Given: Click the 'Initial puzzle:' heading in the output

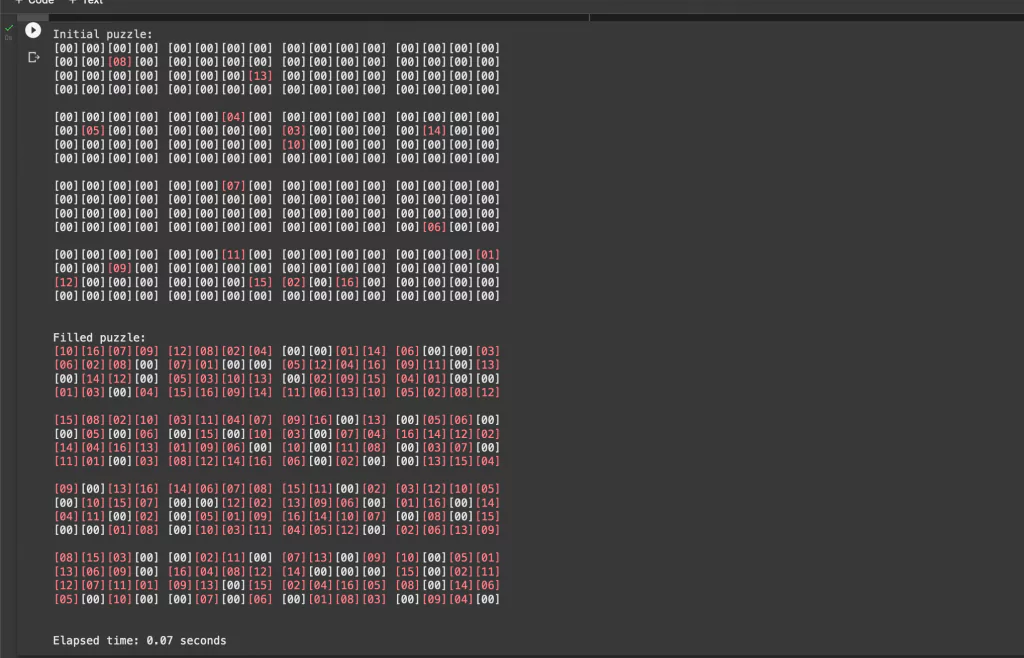Looking at the screenshot, I should (x=103, y=34).
